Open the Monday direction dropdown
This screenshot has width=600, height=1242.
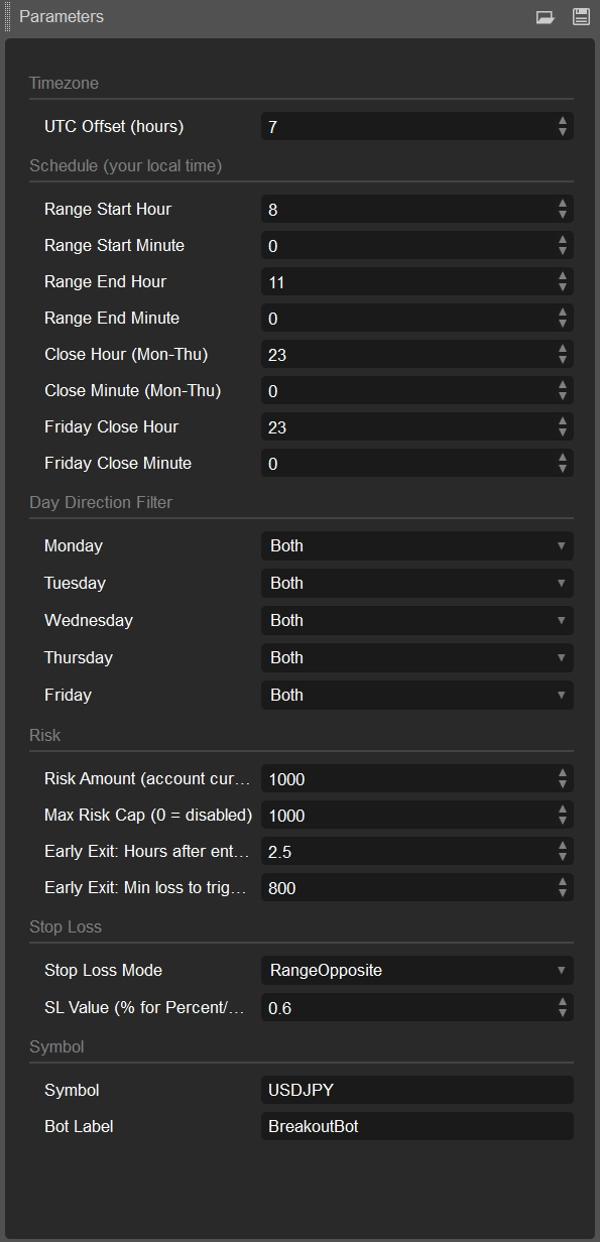tap(416, 546)
